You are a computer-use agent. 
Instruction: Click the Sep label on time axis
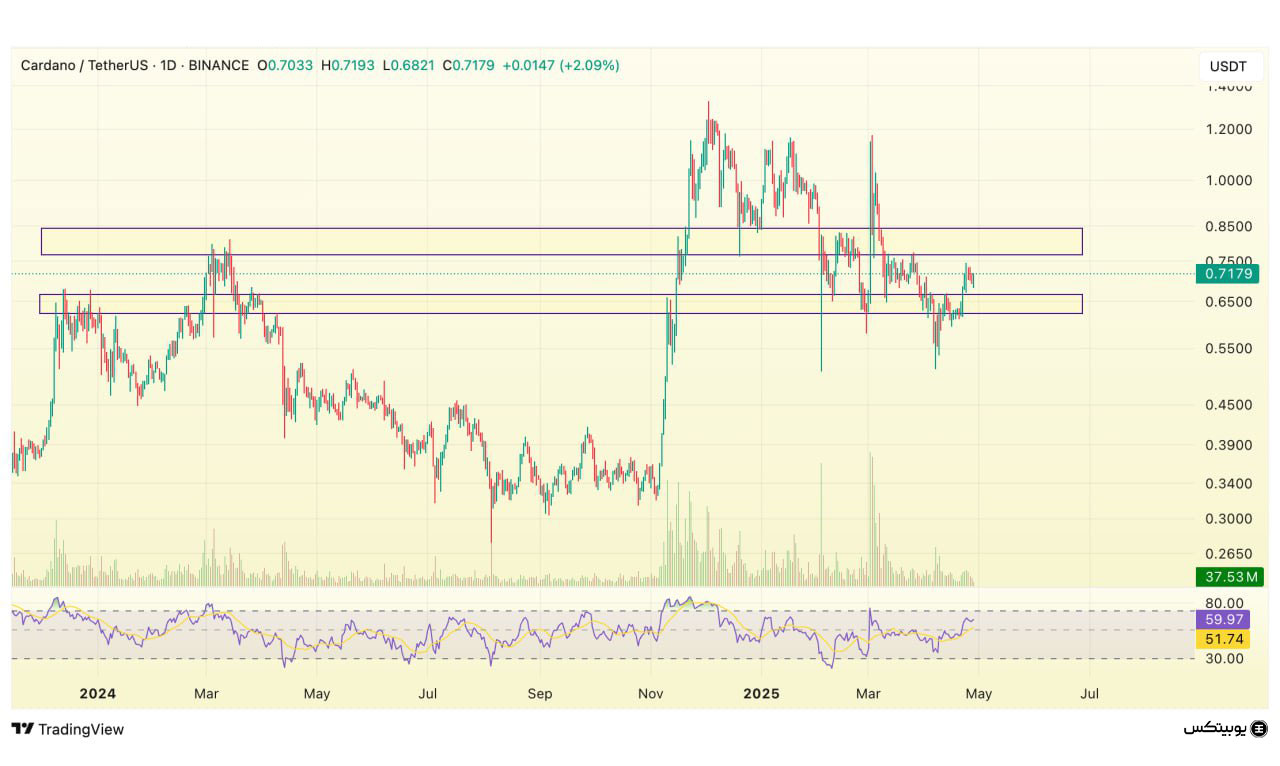click(539, 693)
